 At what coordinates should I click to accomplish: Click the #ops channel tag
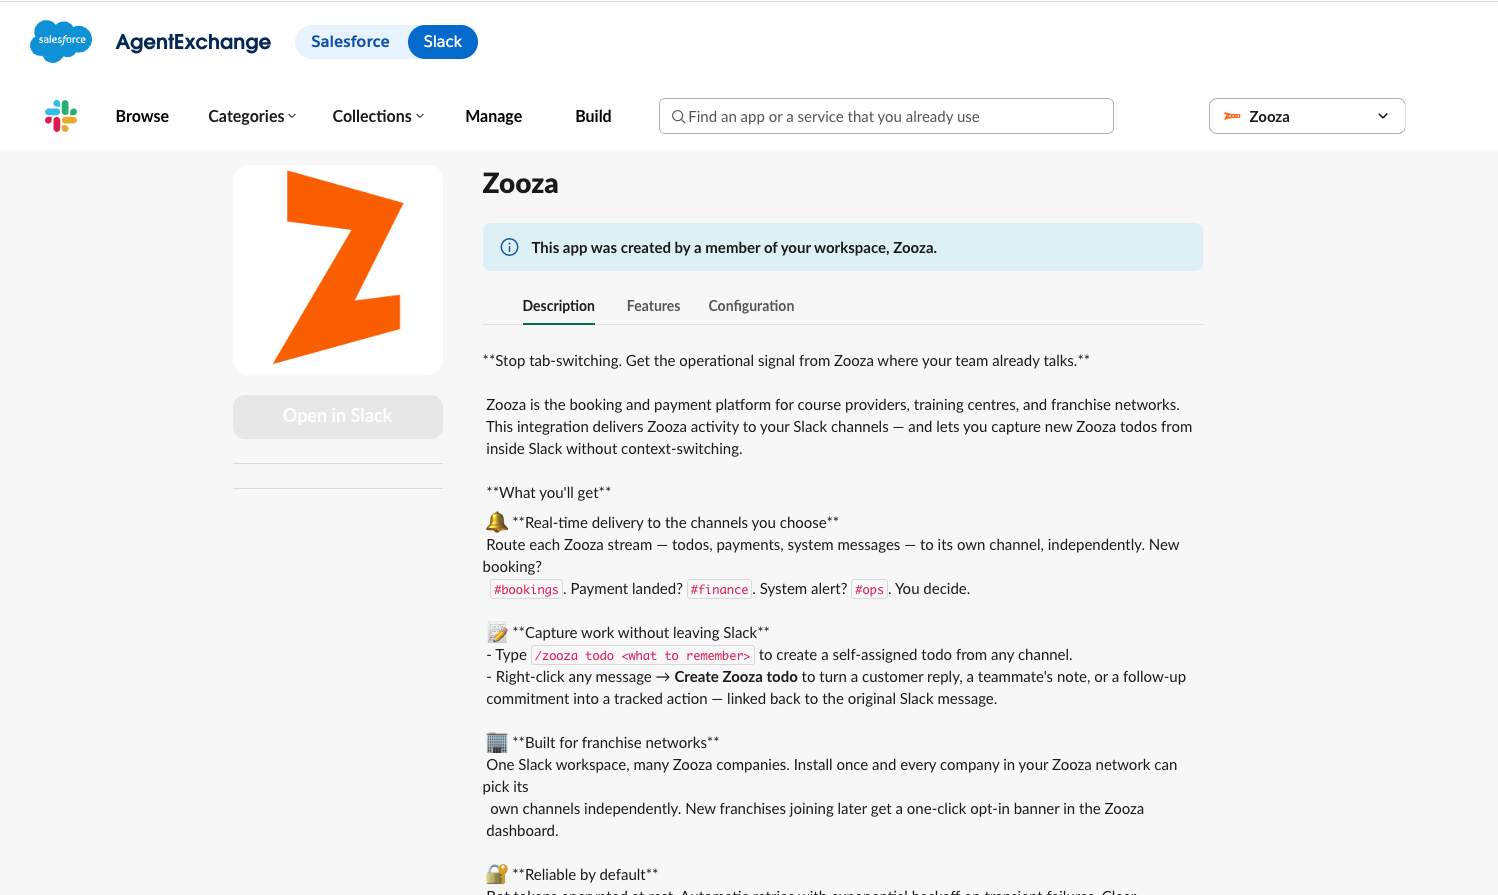[x=869, y=589]
